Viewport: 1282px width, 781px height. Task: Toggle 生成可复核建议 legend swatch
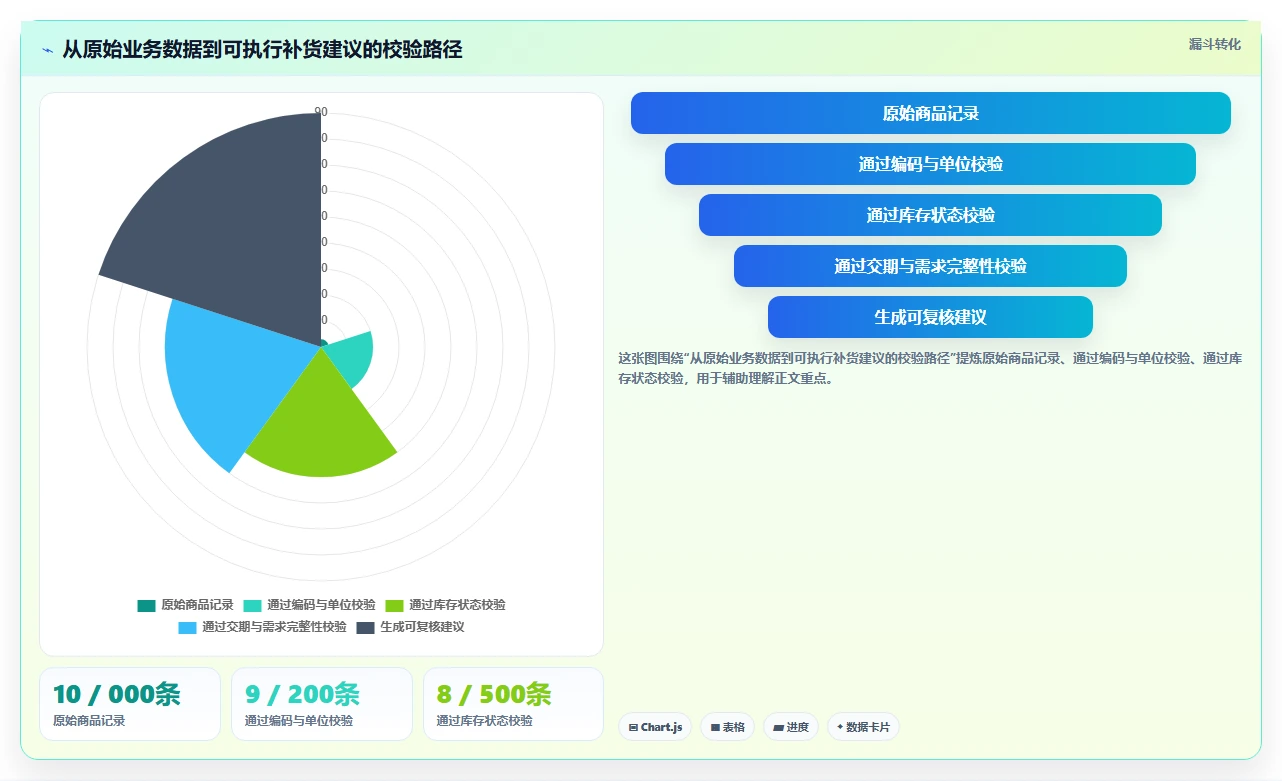click(366, 627)
